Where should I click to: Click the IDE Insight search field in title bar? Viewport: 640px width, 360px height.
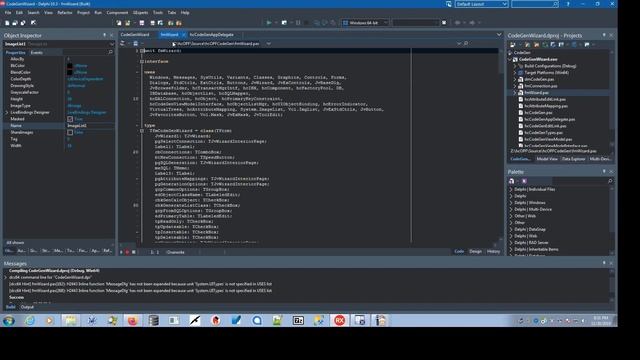(x=534, y=4)
